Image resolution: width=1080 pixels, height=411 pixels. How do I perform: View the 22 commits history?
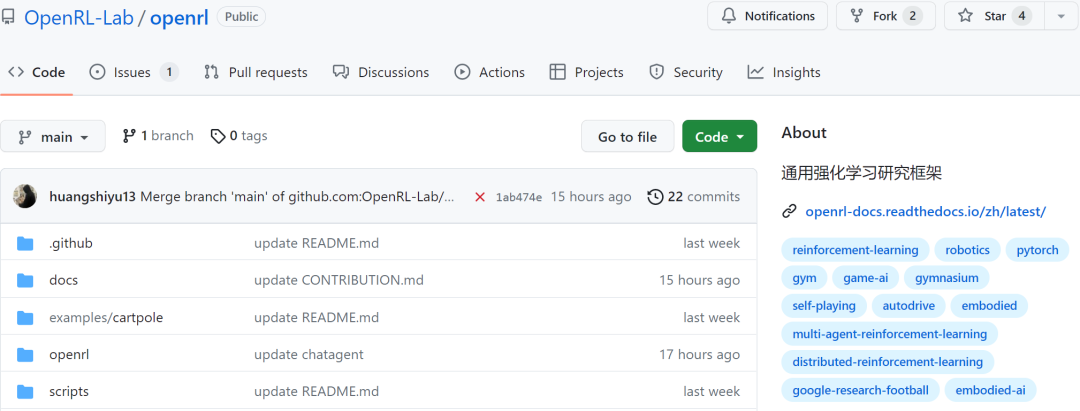(693, 196)
